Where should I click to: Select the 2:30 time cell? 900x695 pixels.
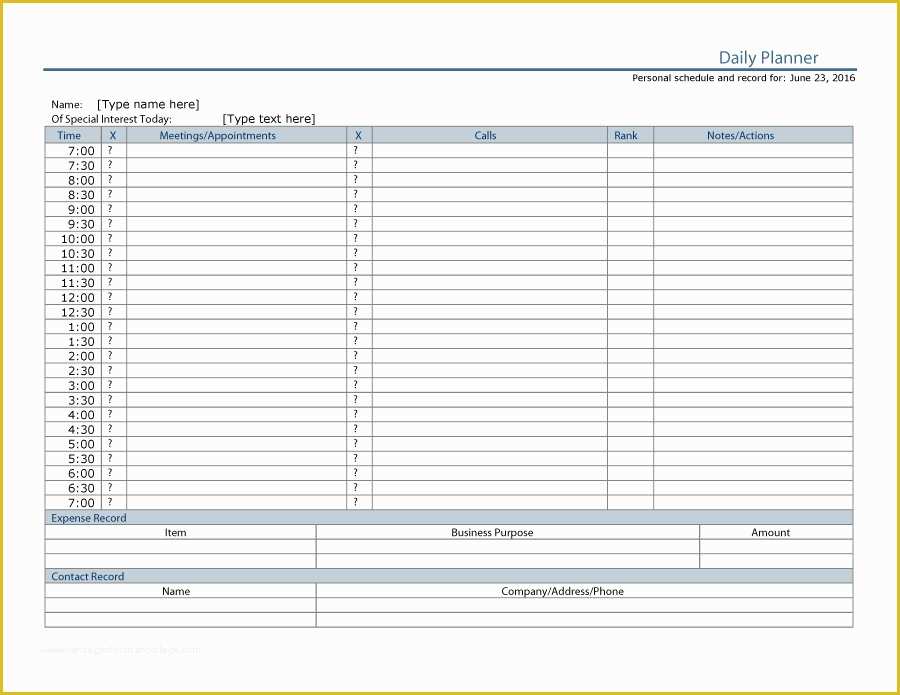[x=73, y=371]
